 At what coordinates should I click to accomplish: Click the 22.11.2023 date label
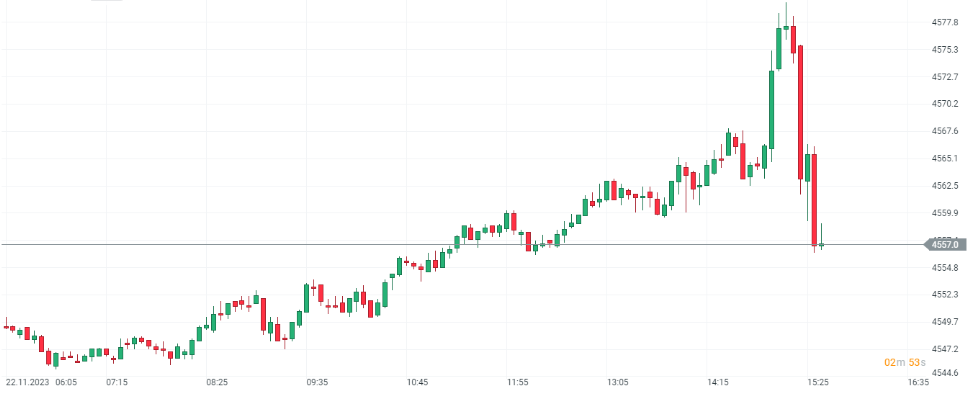coord(27,382)
